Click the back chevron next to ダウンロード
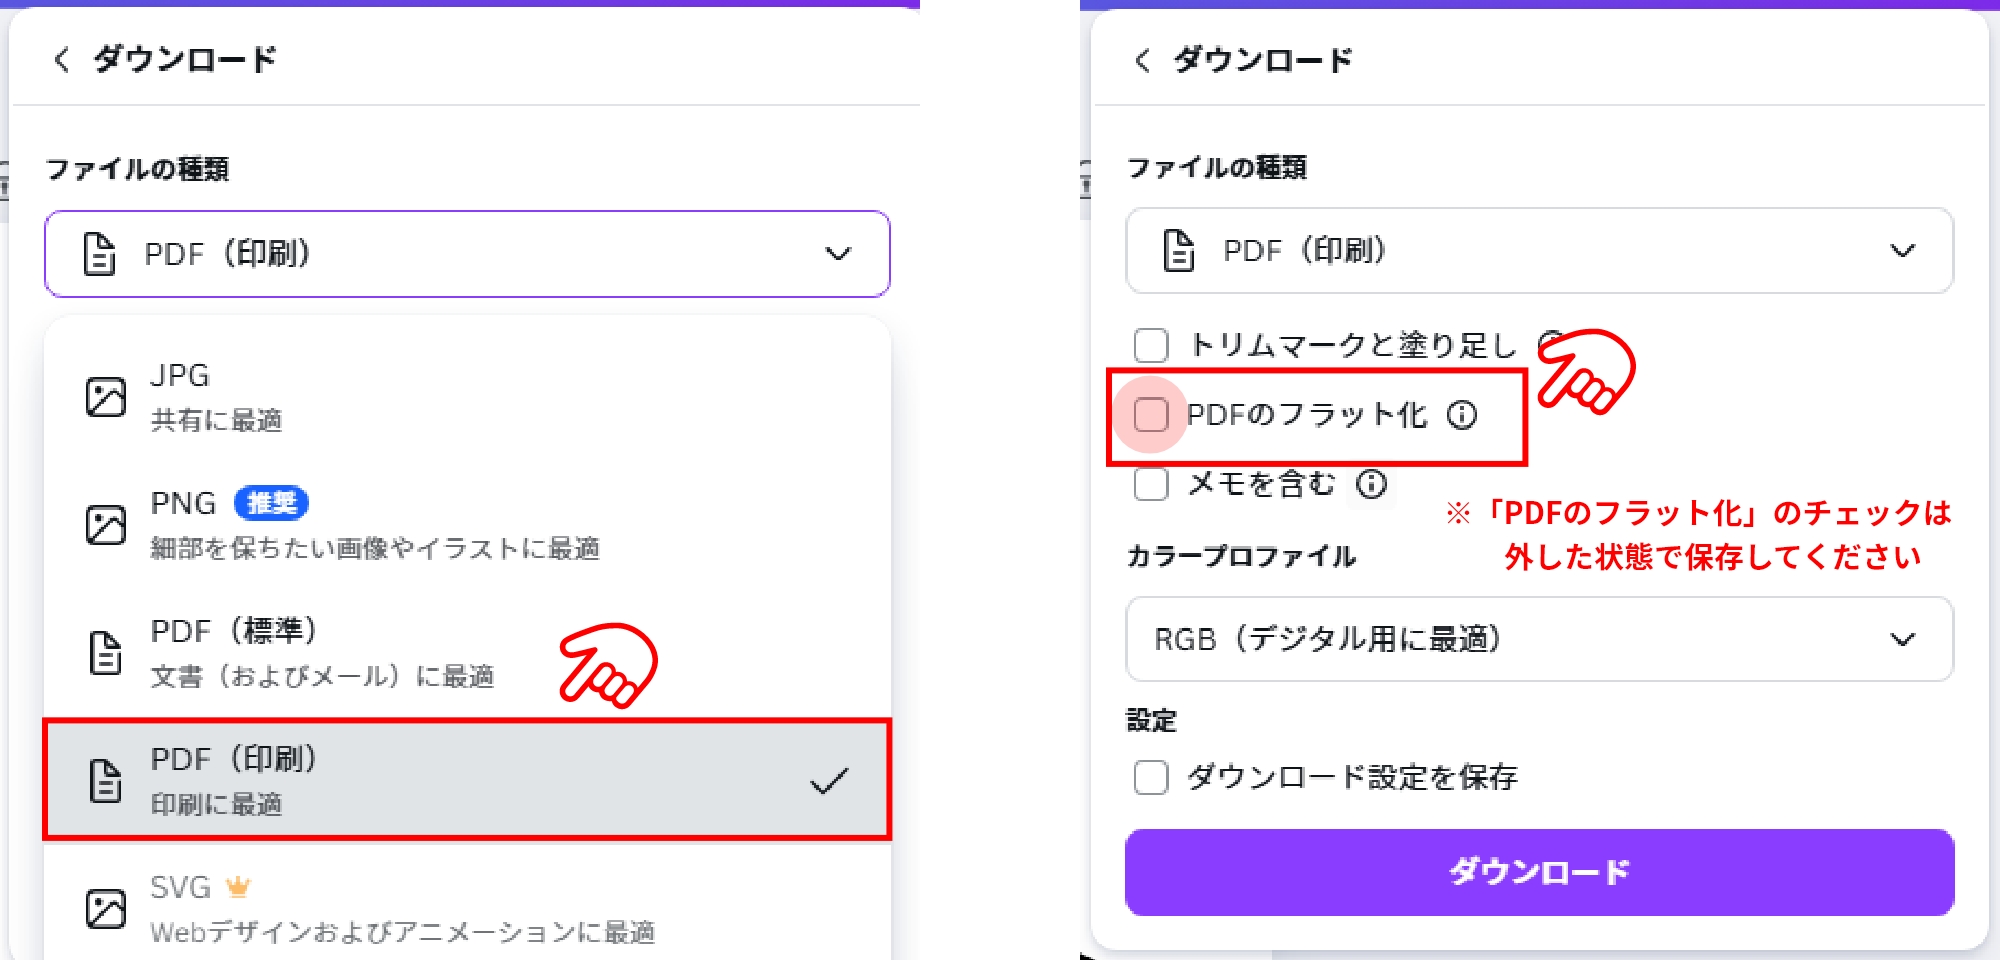The image size is (2000, 960). pos(62,59)
